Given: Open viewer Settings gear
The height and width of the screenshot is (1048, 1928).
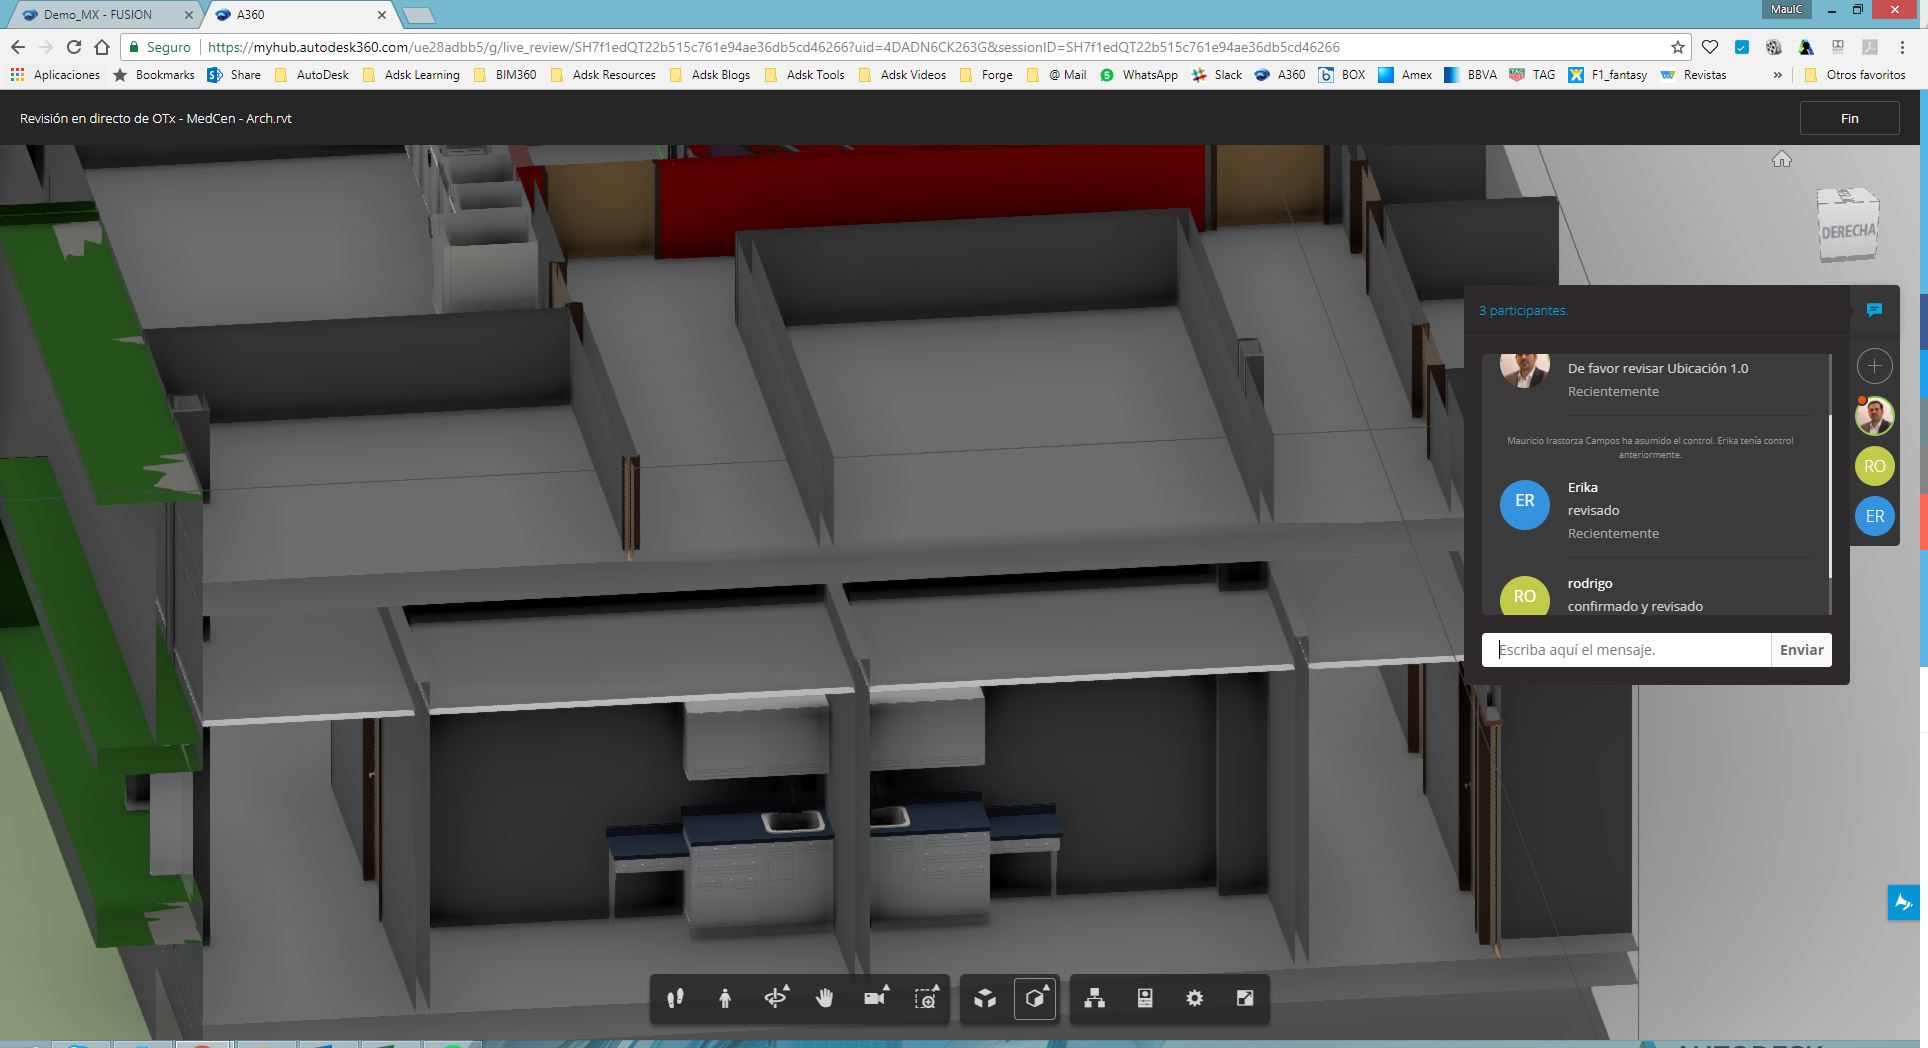Looking at the screenshot, I should (1194, 998).
